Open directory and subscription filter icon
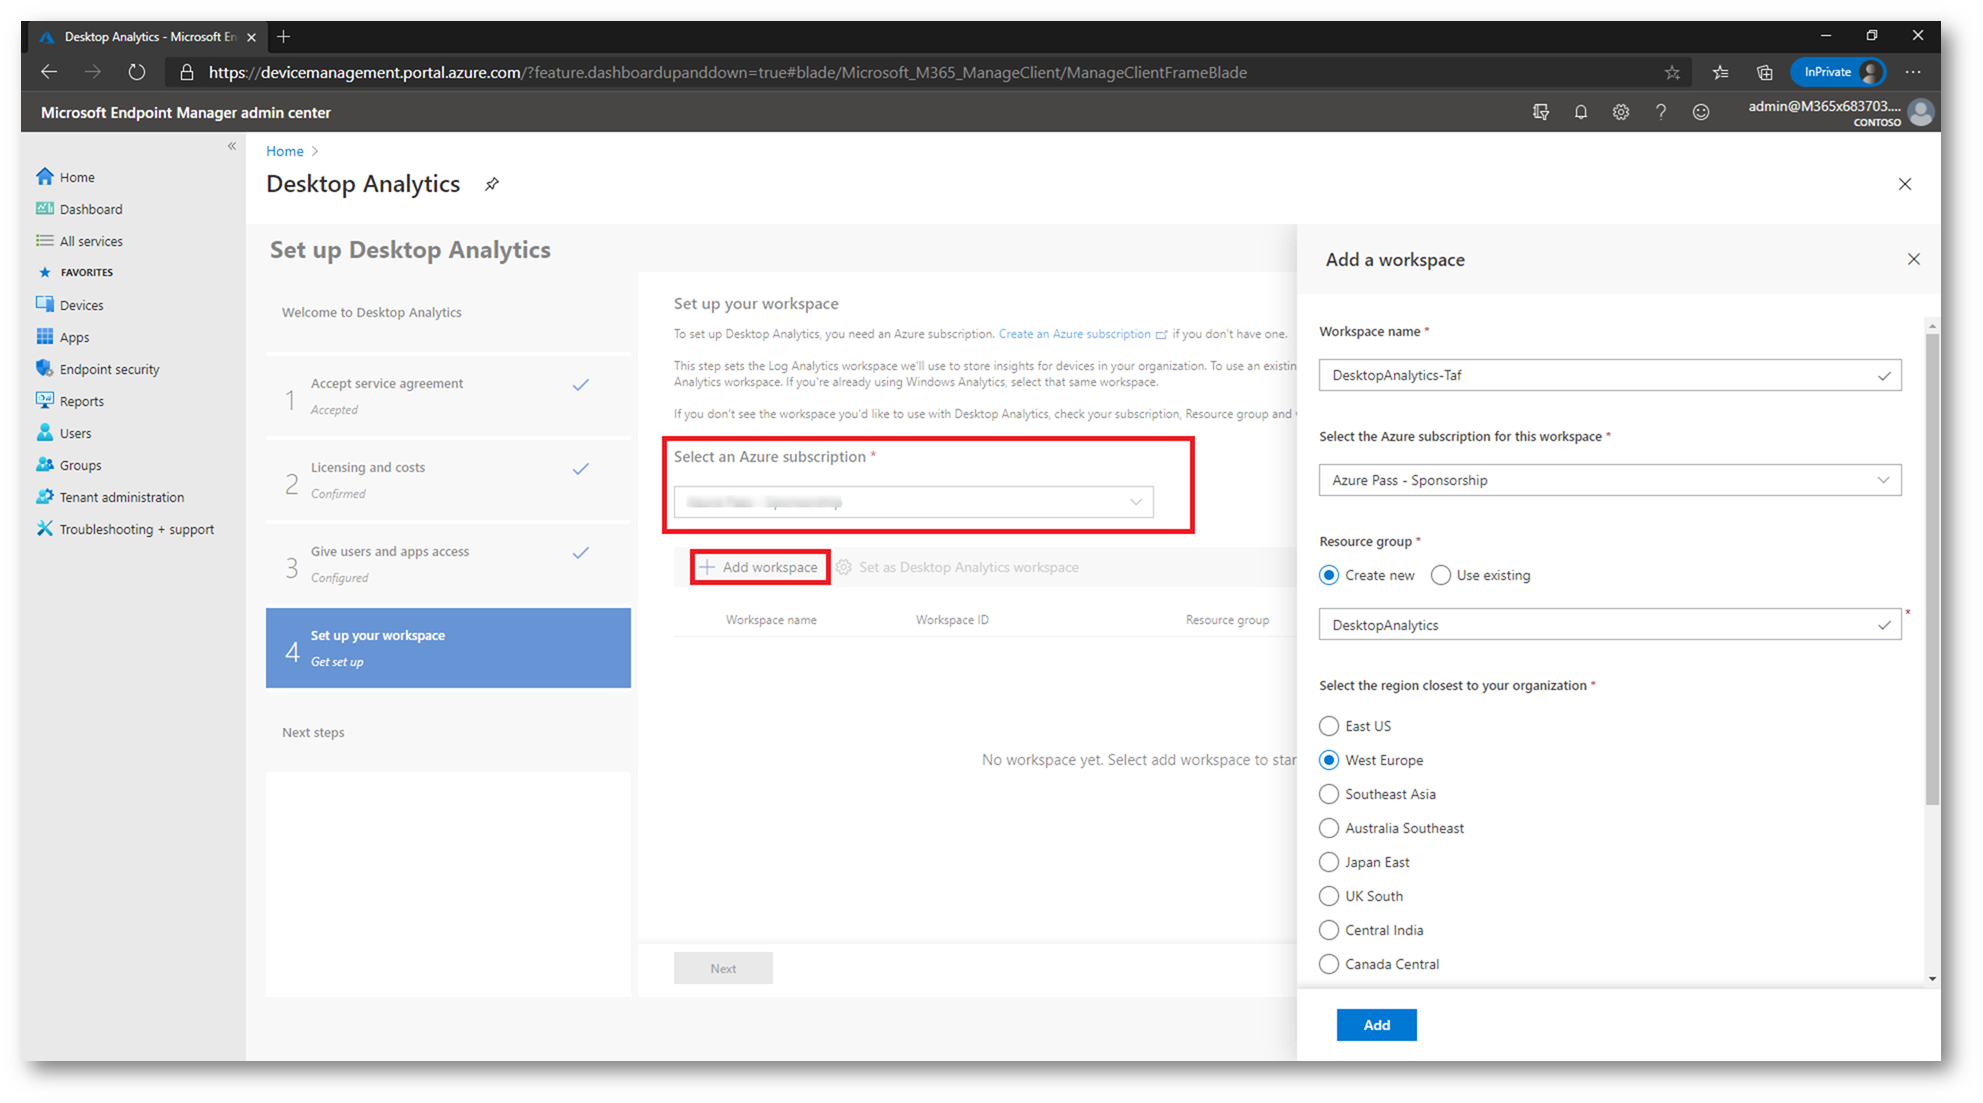 tap(1540, 112)
